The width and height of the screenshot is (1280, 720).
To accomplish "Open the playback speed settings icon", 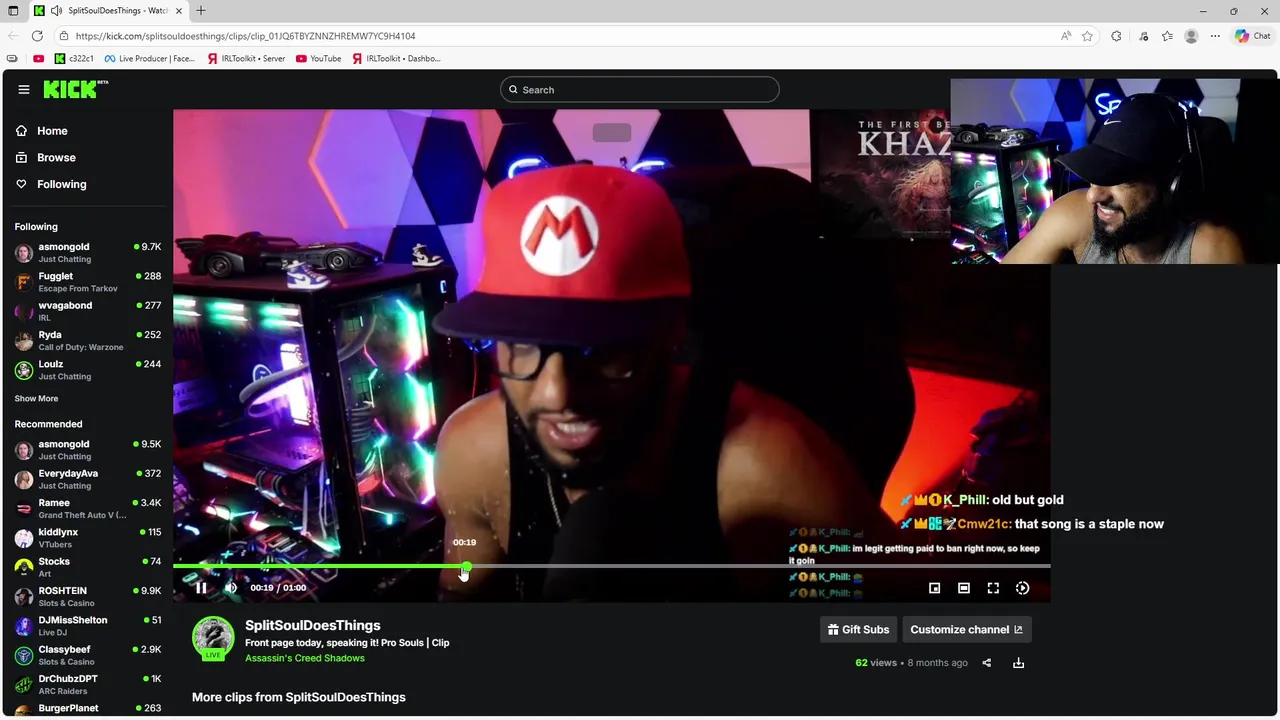I will [x=1022, y=588].
